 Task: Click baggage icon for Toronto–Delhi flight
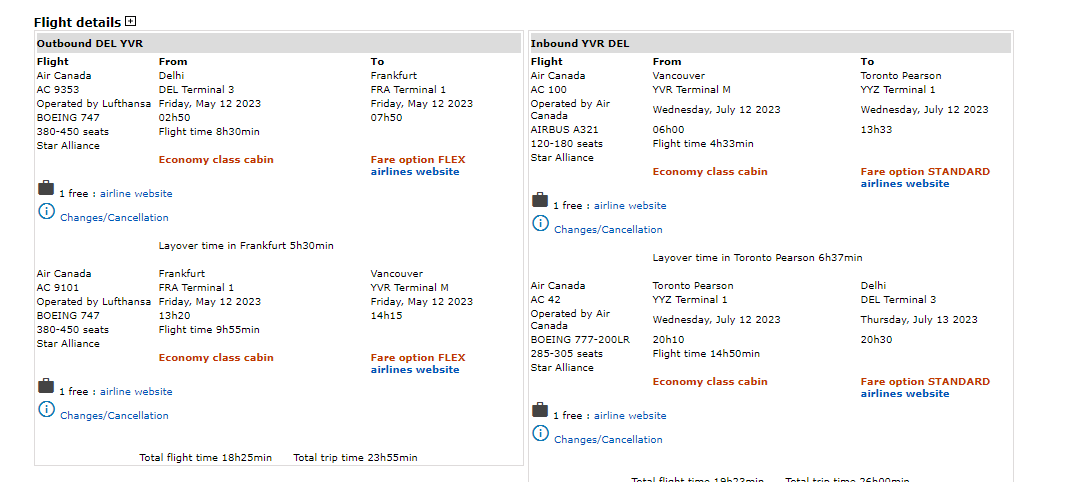pos(540,410)
